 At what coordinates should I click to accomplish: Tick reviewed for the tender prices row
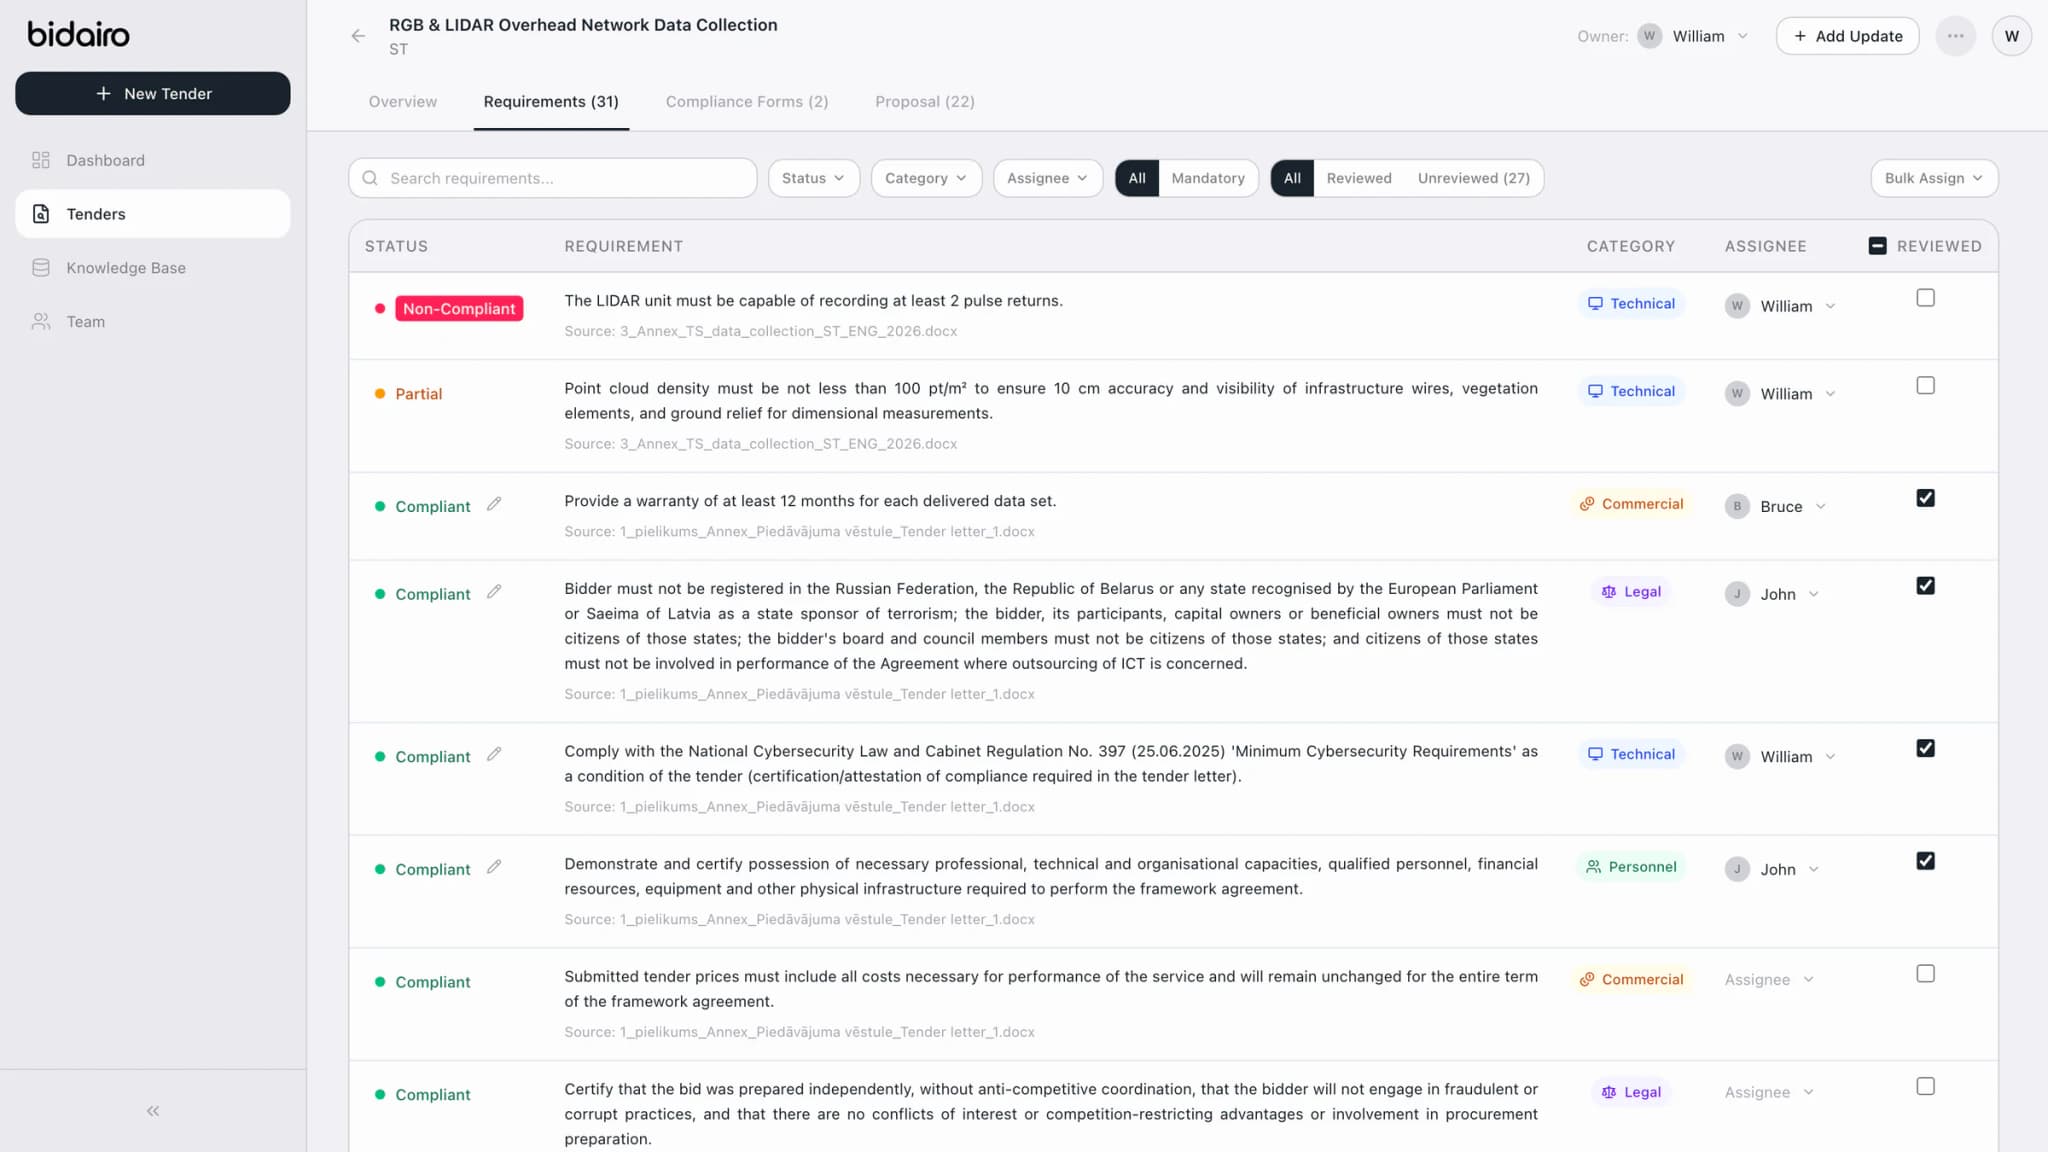coord(1925,974)
